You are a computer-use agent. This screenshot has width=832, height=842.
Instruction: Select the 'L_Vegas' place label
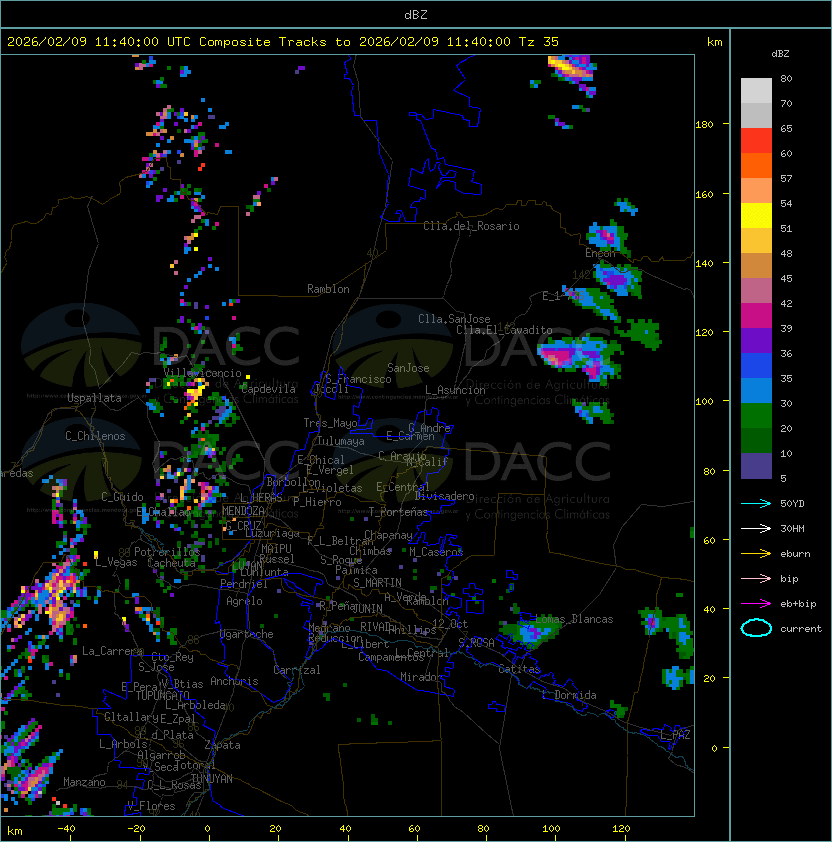pyautogui.click(x=116, y=562)
